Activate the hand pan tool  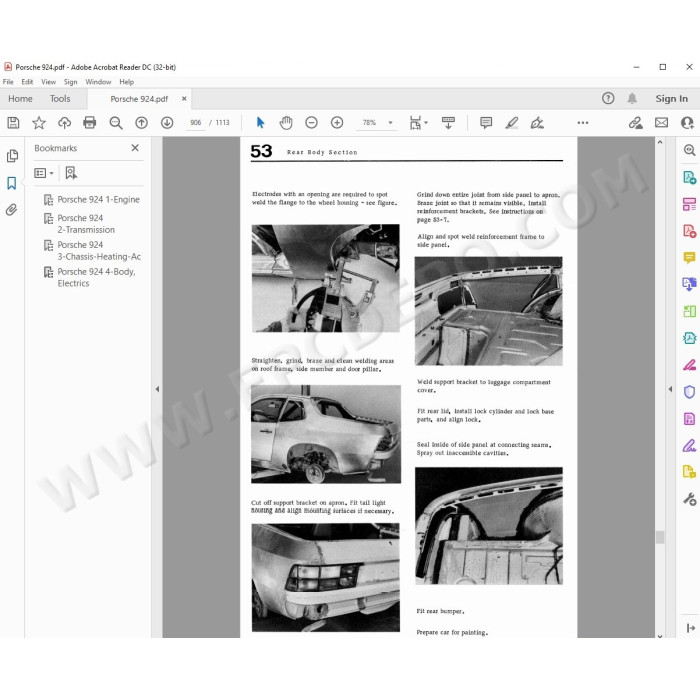point(286,123)
